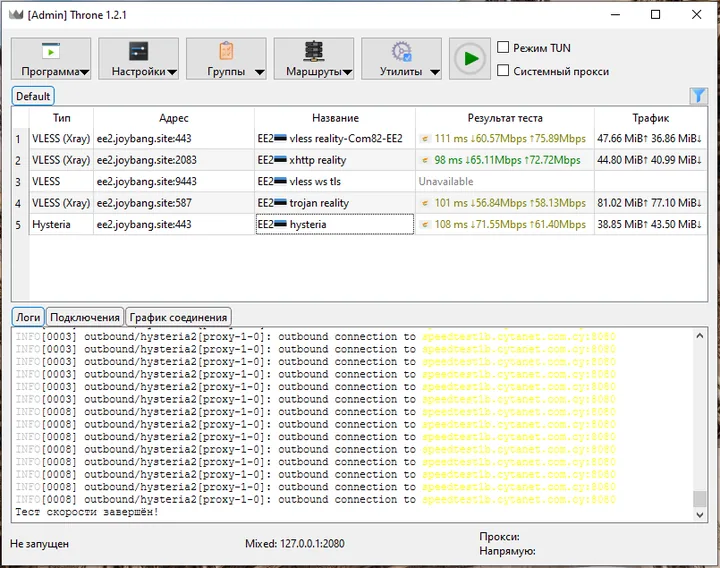Click flag icon beside xhttp reality

click(280, 160)
